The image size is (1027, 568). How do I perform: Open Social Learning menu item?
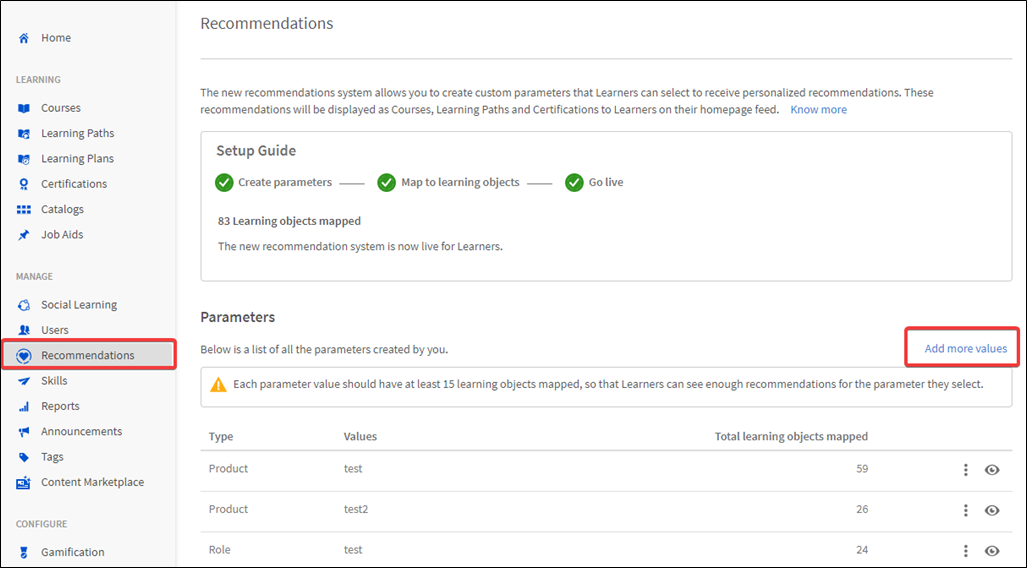(78, 305)
